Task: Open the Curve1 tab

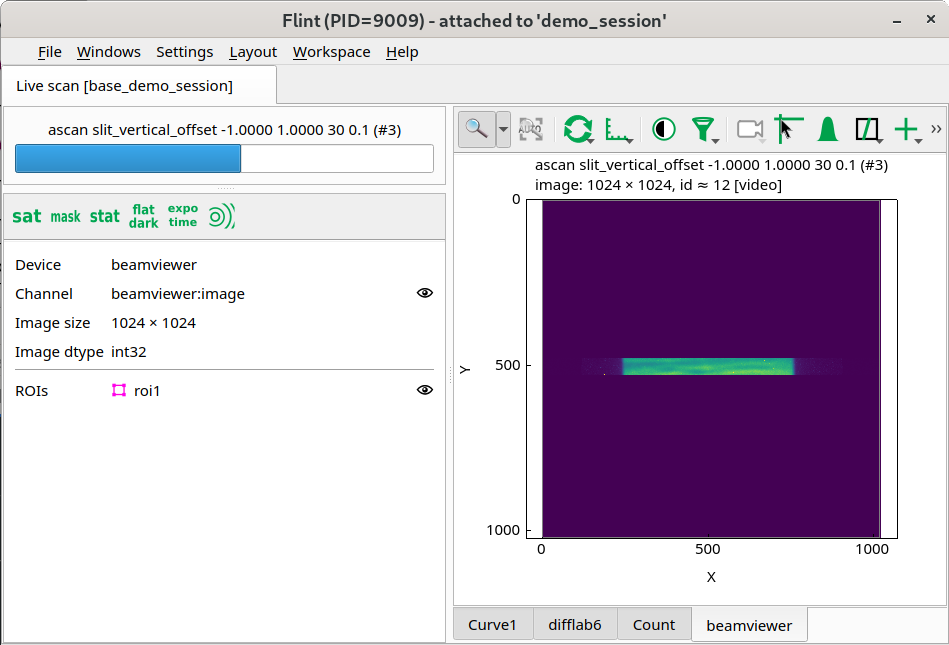Action: tap(492, 624)
